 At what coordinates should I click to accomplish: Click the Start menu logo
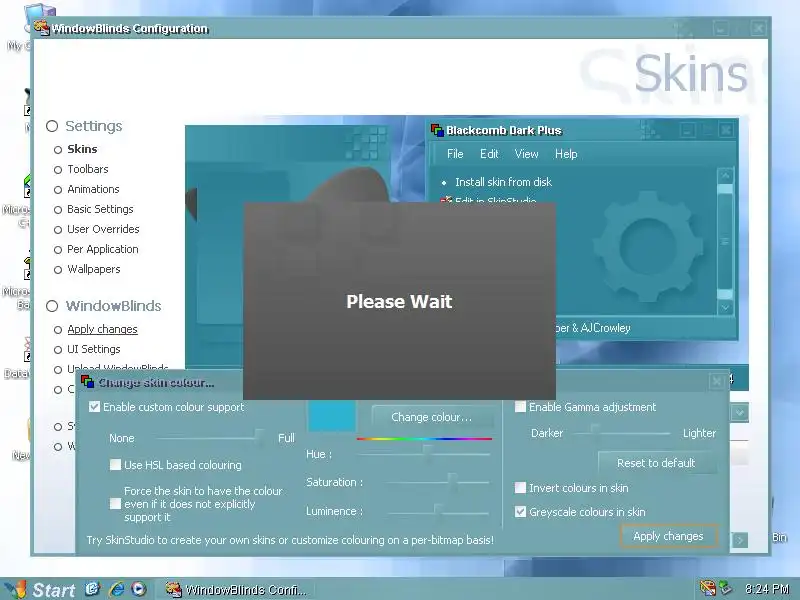[x=15, y=589]
